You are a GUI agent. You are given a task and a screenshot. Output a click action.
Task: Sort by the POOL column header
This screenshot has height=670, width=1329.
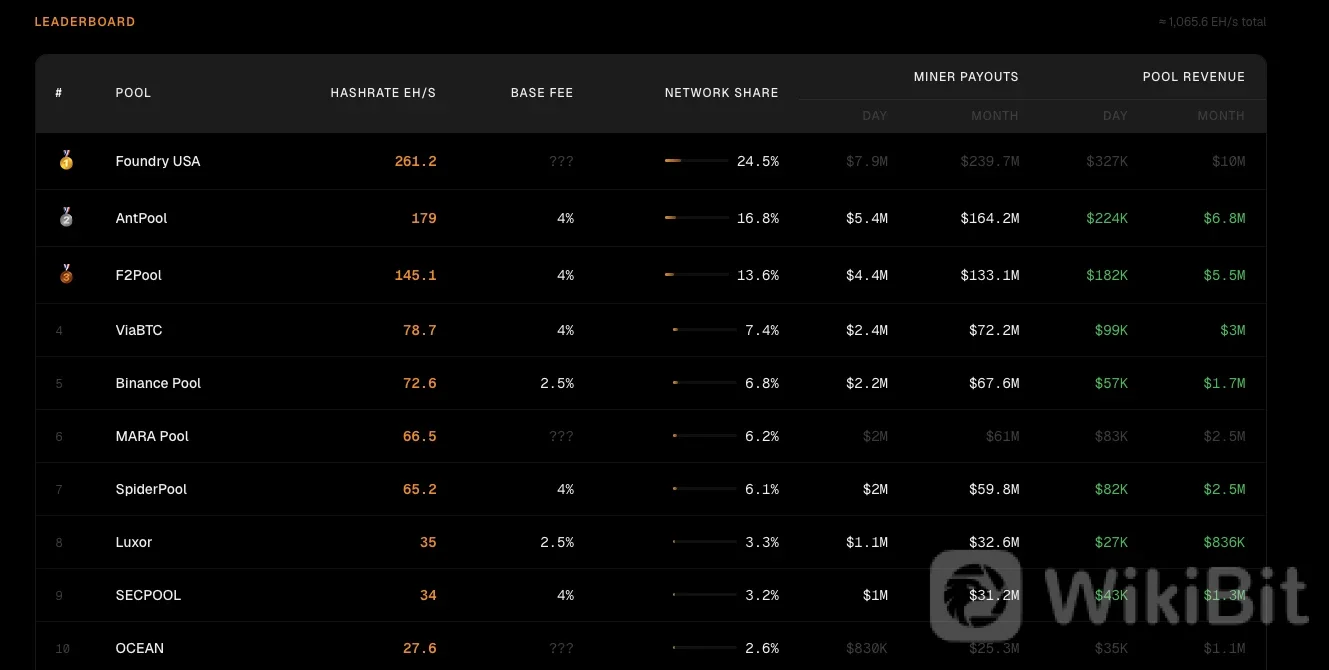pos(133,93)
